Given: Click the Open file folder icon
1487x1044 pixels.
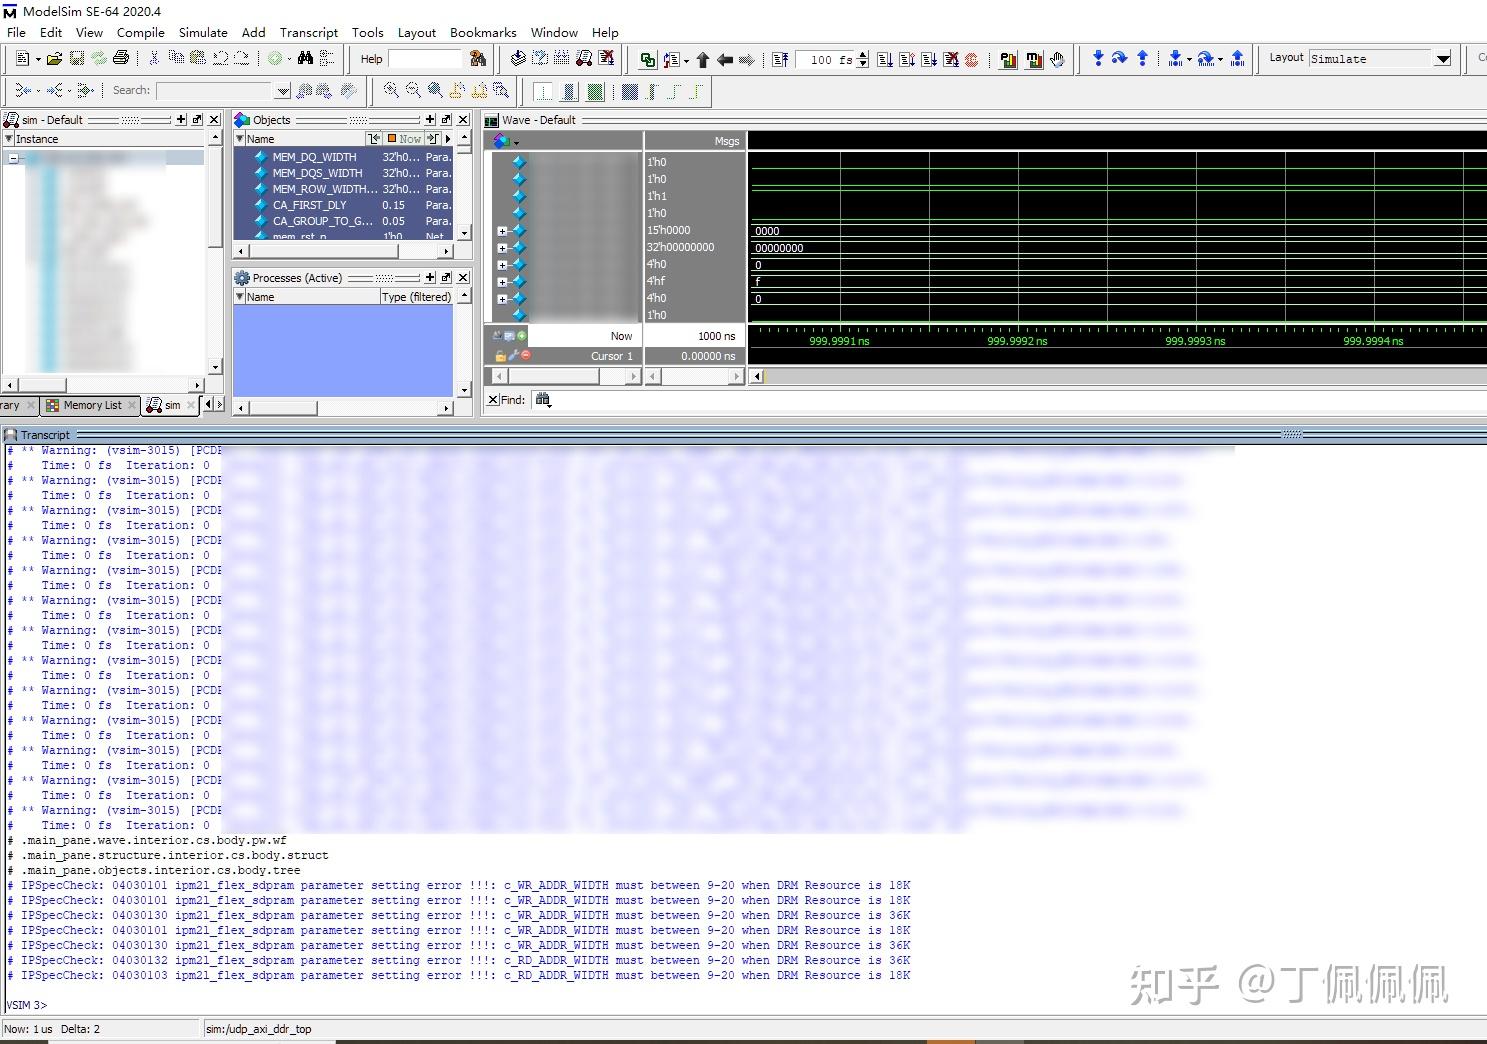Looking at the screenshot, I should click(x=55, y=59).
